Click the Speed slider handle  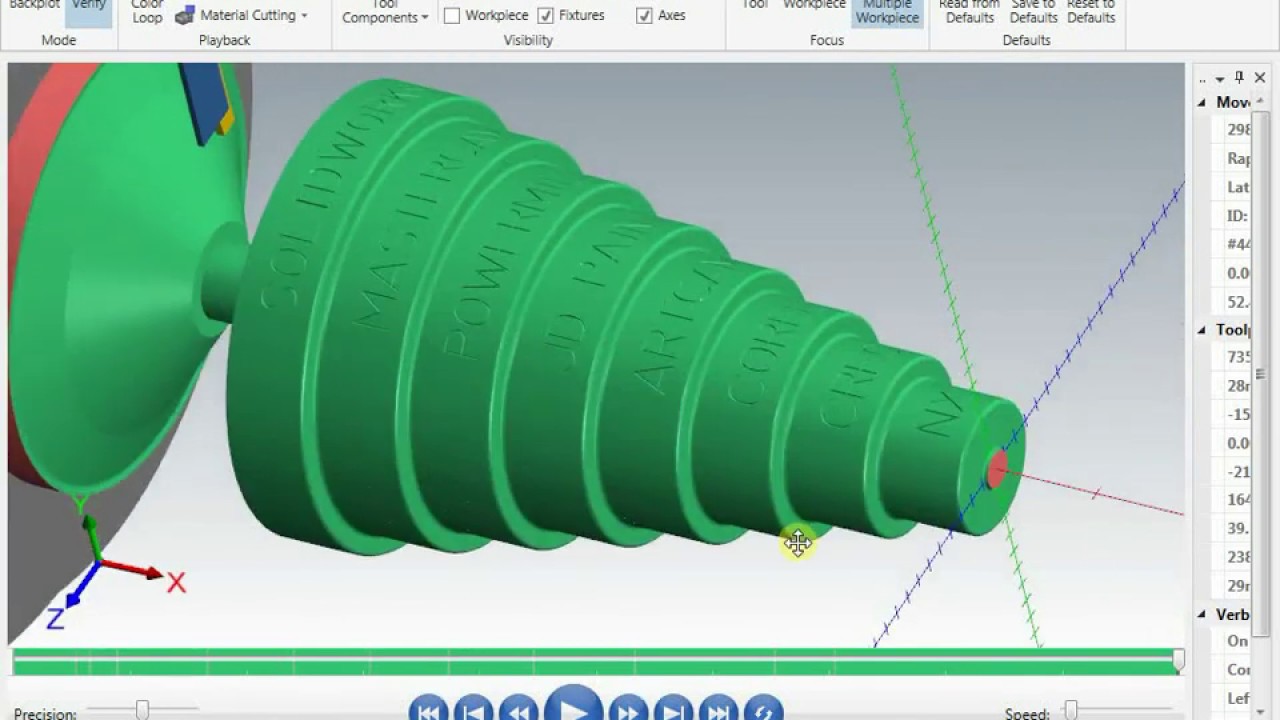pyautogui.click(x=1071, y=710)
